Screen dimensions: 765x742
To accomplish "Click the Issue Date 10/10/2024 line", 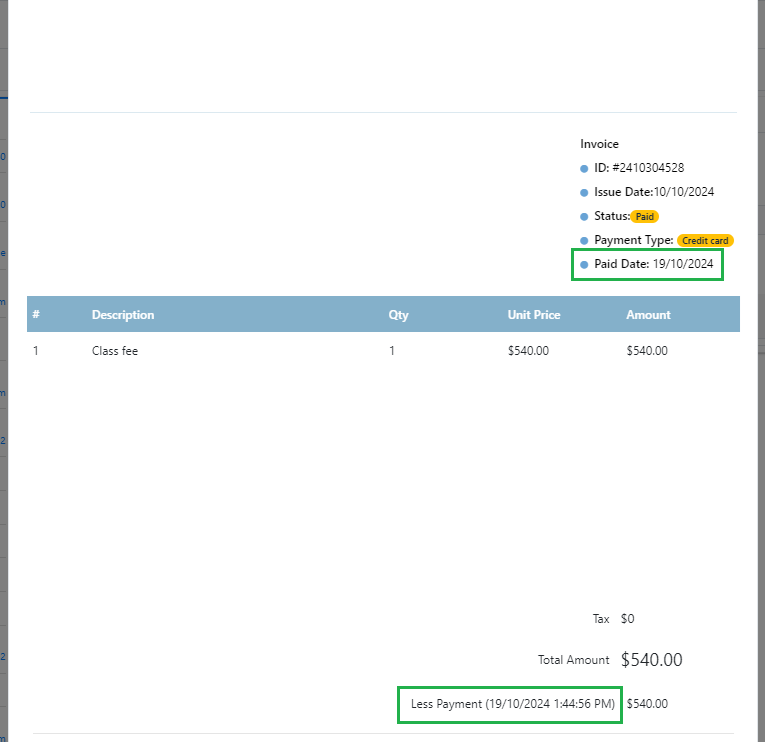I will click(x=654, y=192).
